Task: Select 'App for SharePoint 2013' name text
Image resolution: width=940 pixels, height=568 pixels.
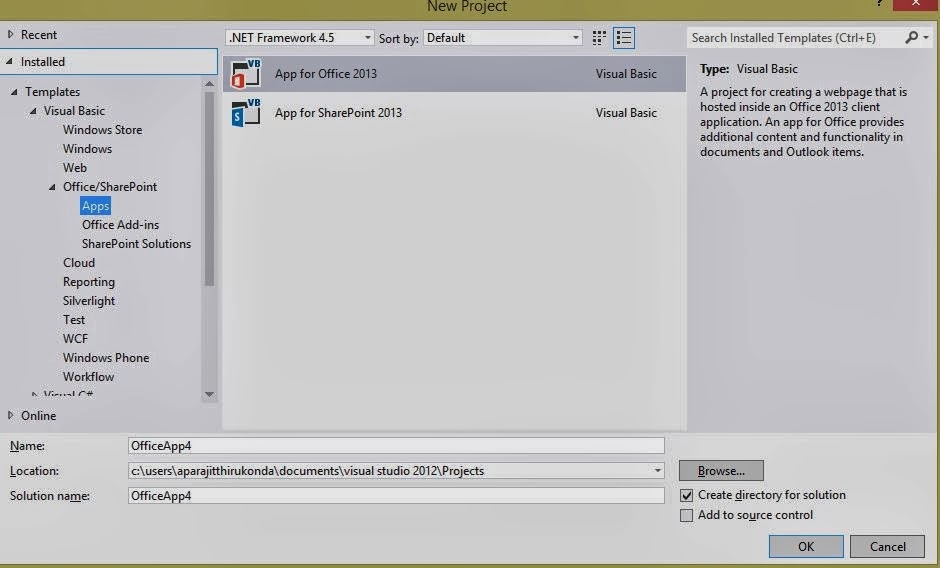Action: click(338, 113)
